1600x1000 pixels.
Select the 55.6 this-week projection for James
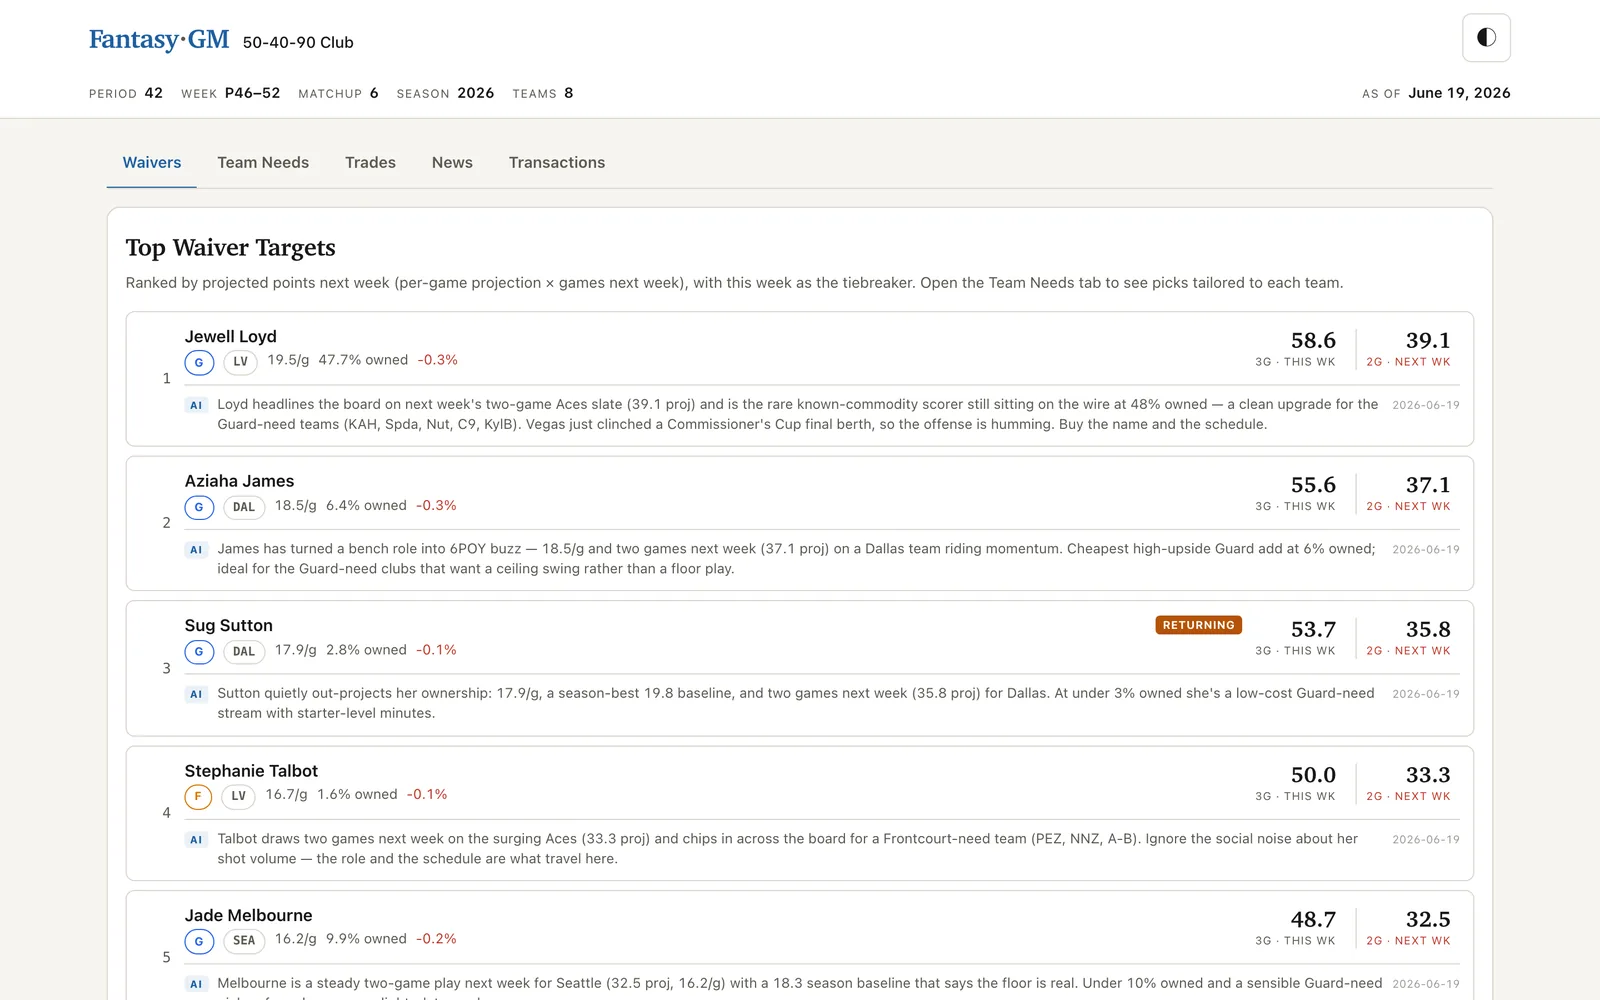(x=1313, y=485)
